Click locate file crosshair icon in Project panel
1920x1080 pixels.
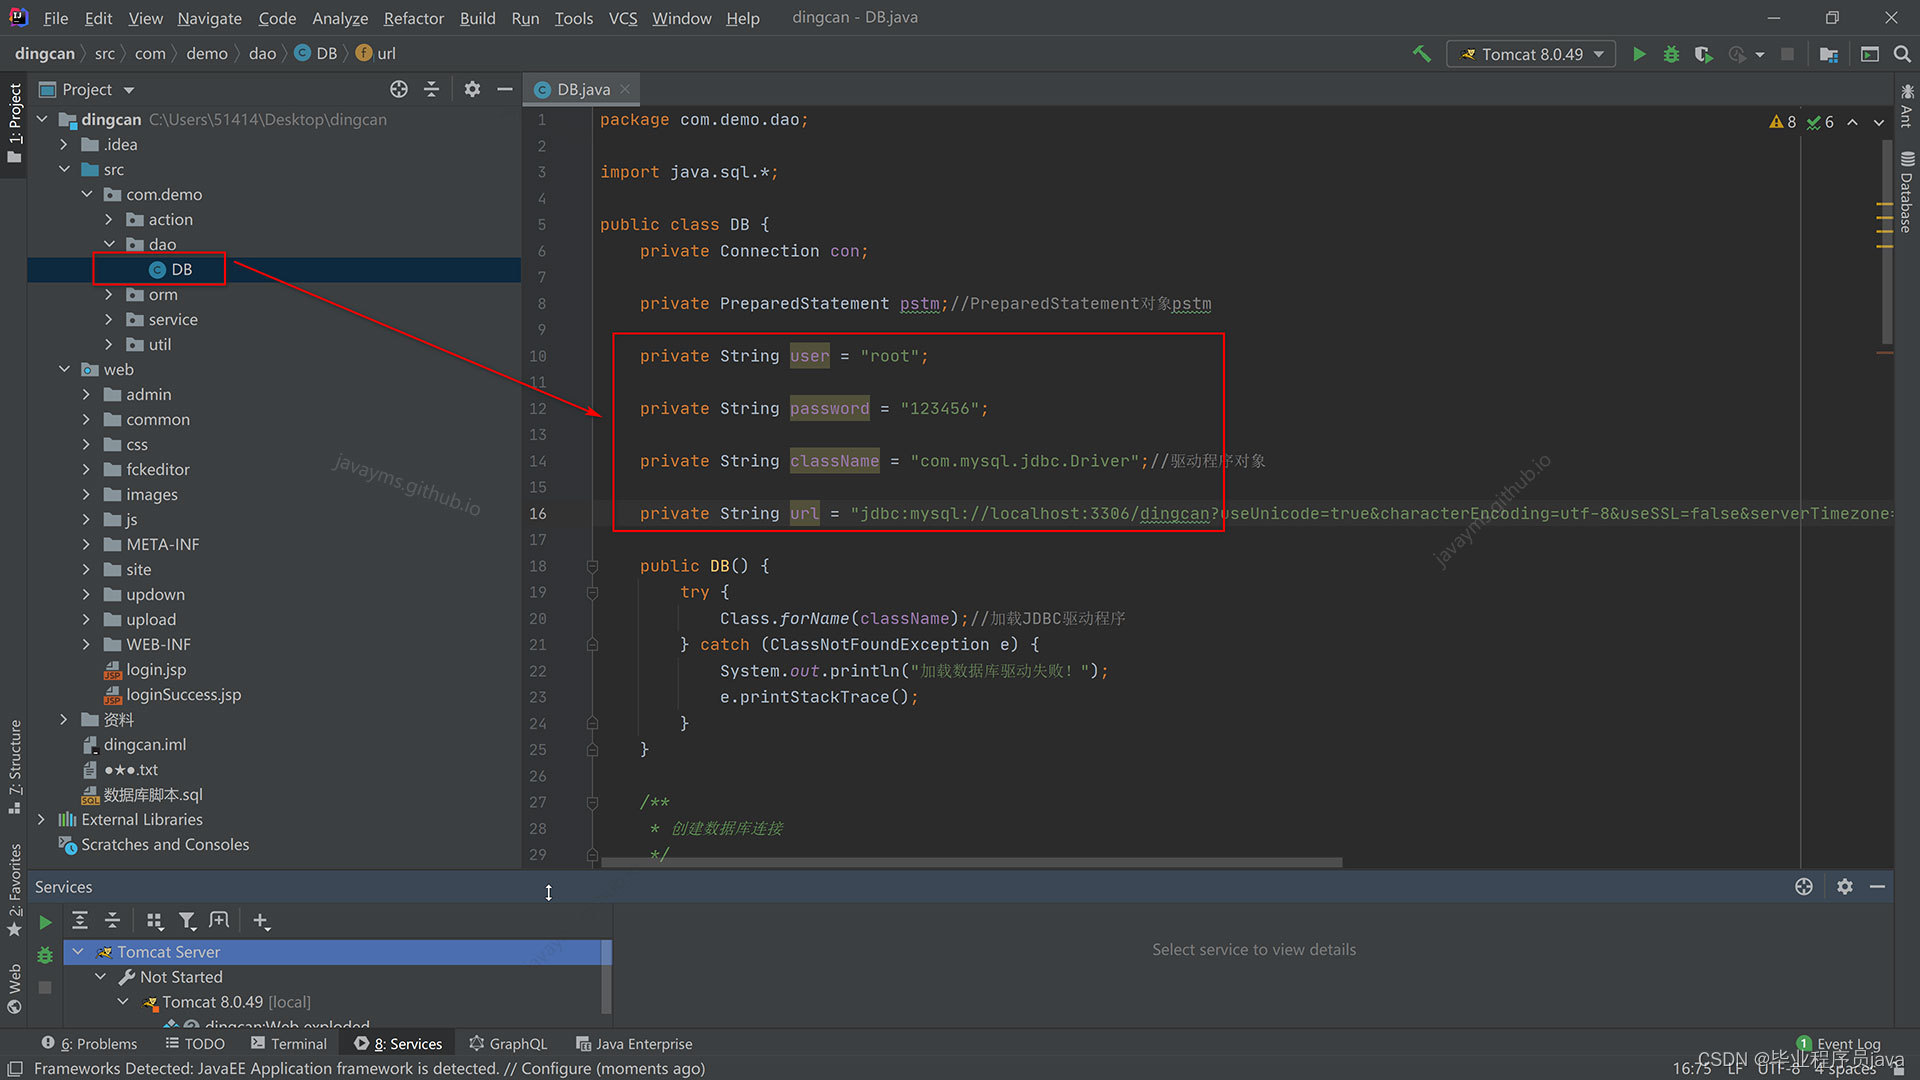pos(399,89)
